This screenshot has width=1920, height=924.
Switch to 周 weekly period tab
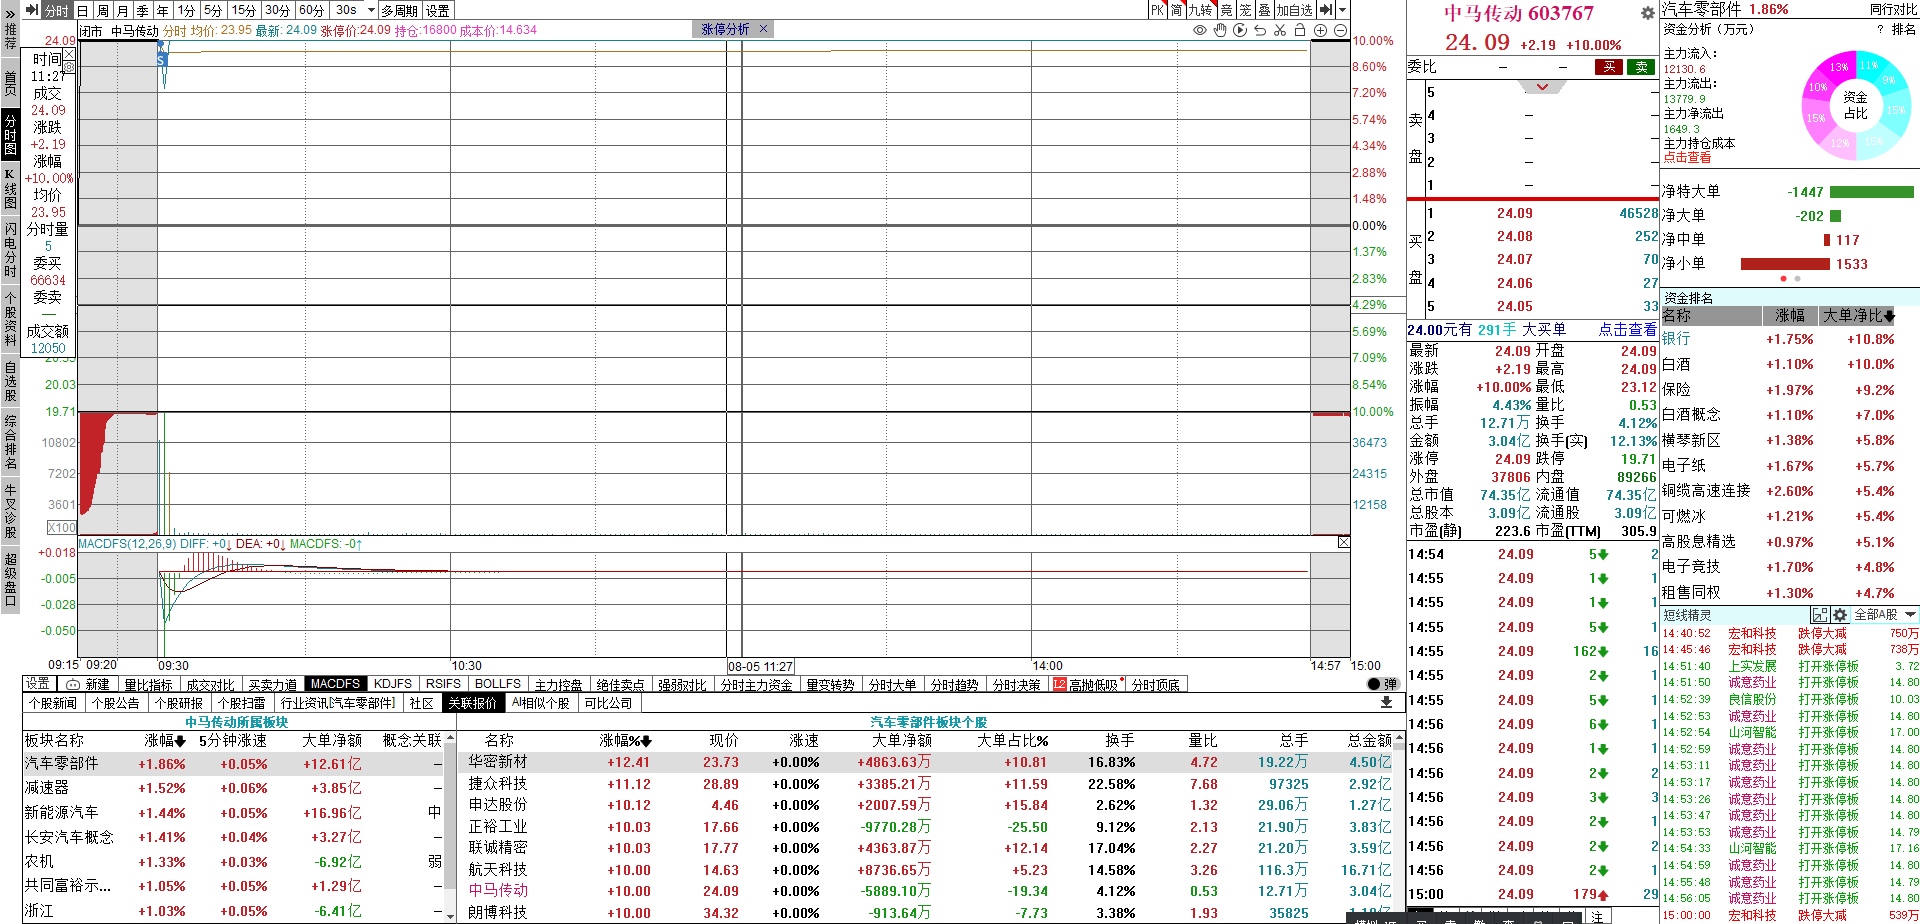(x=102, y=10)
